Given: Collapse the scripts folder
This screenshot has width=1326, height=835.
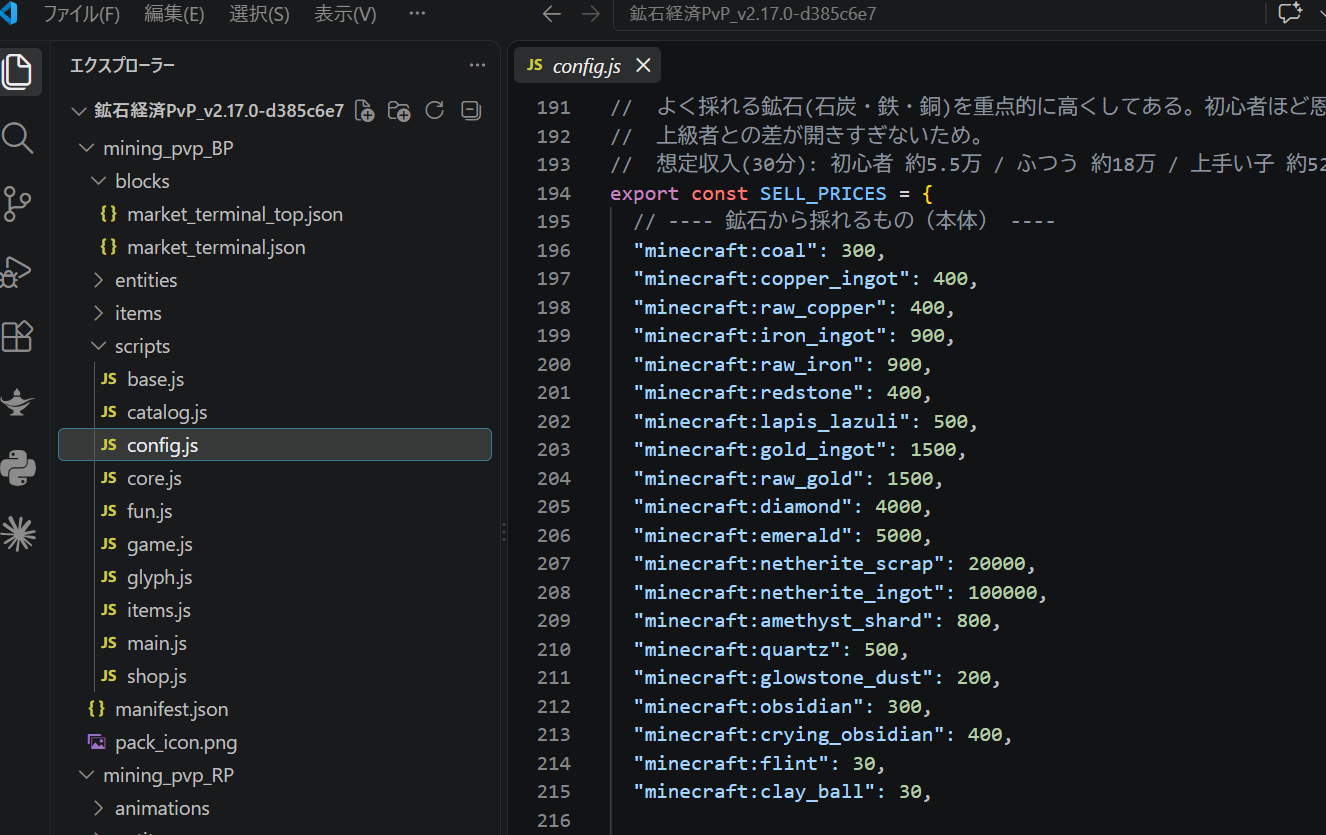Looking at the screenshot, I should (98, 346).
